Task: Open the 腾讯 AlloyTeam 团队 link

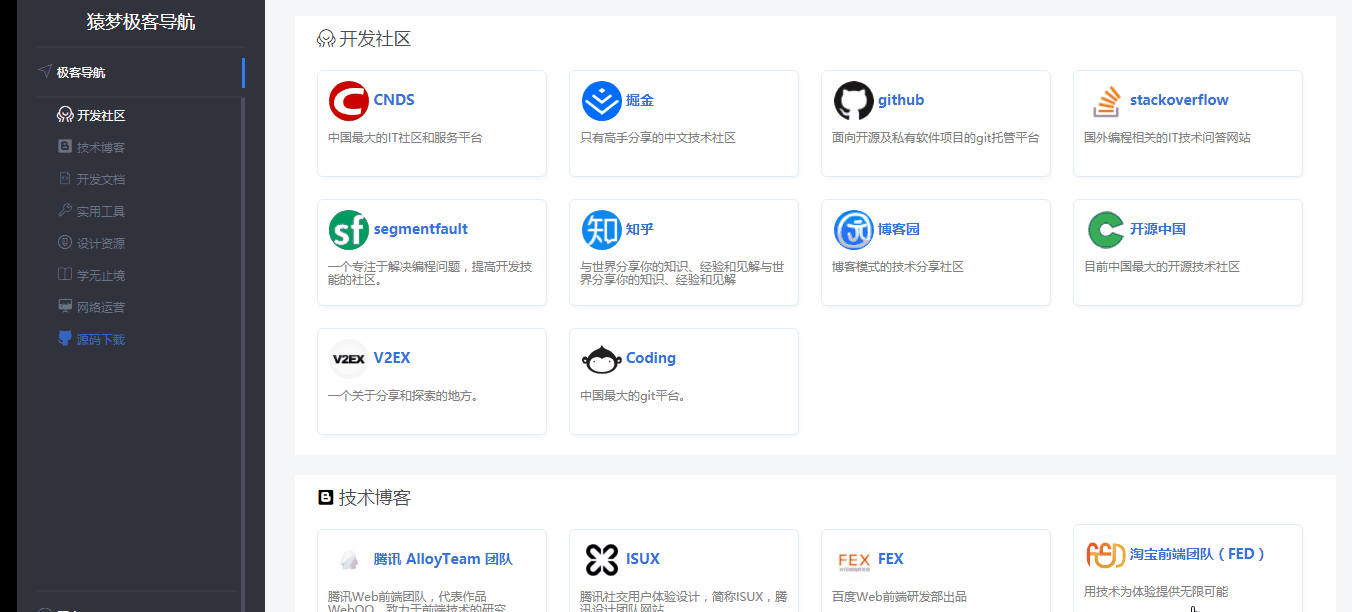Action: coord(443,559)
